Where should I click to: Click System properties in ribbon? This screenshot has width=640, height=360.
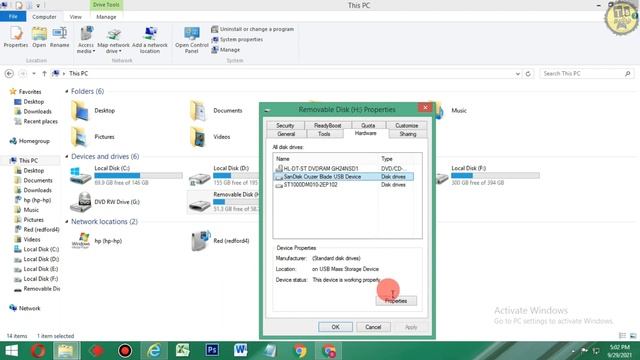coord(237,40)
